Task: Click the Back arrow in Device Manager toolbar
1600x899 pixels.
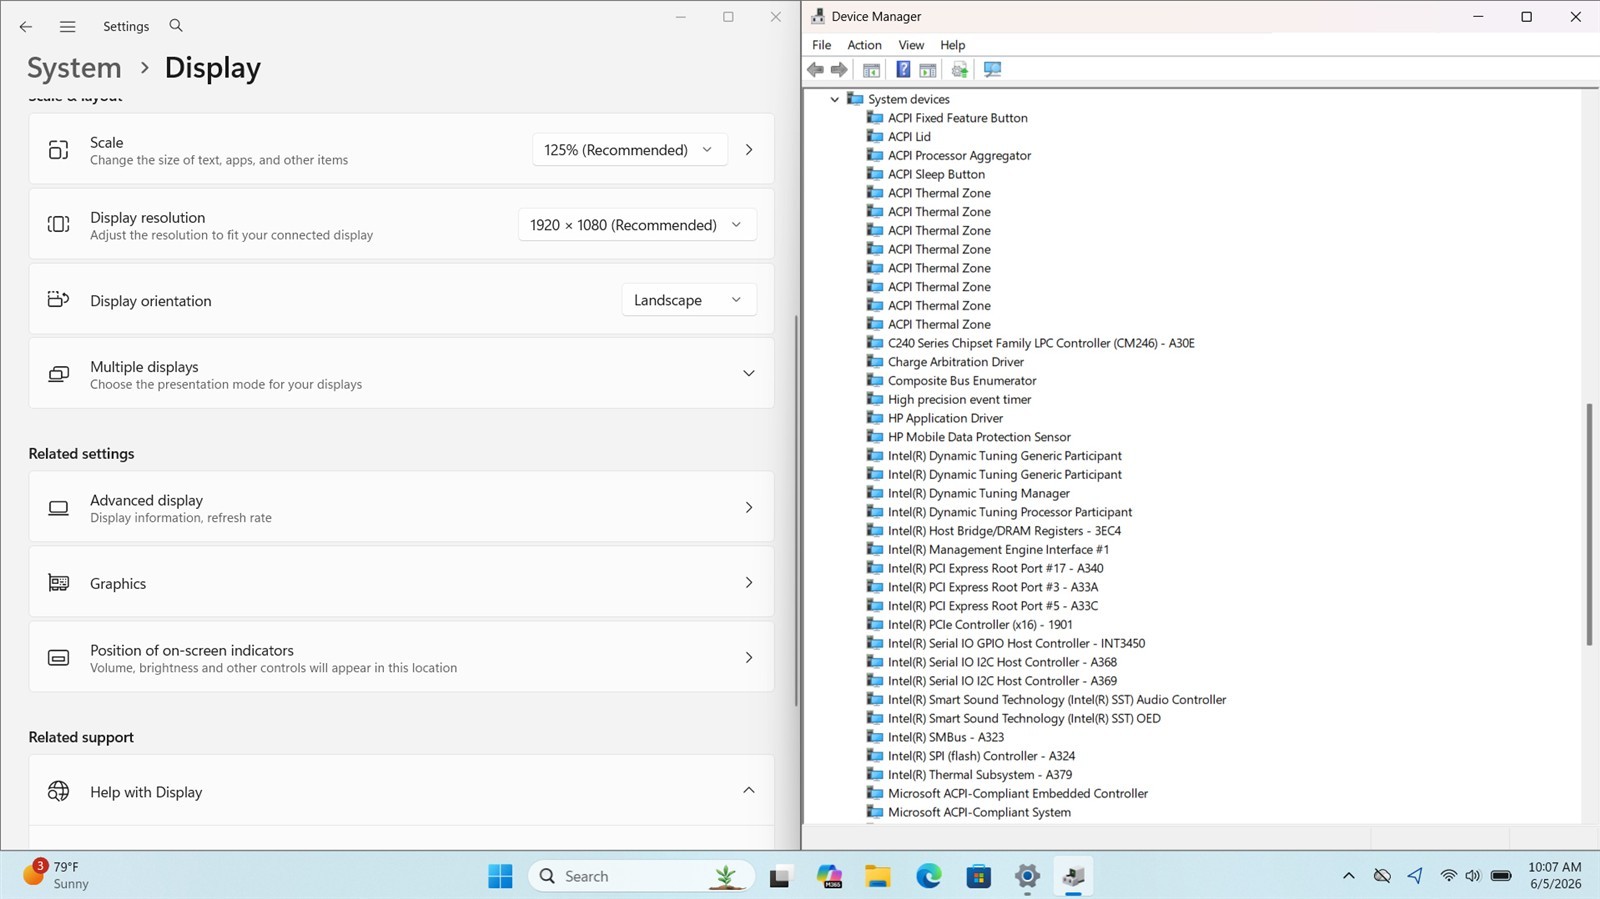Action: coord(815,69)
